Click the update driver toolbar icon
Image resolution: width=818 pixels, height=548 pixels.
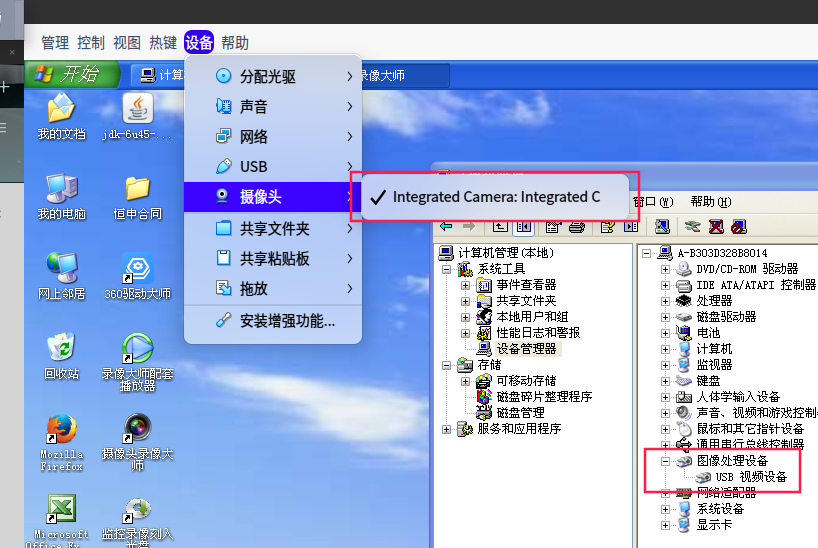coord(693,227)
